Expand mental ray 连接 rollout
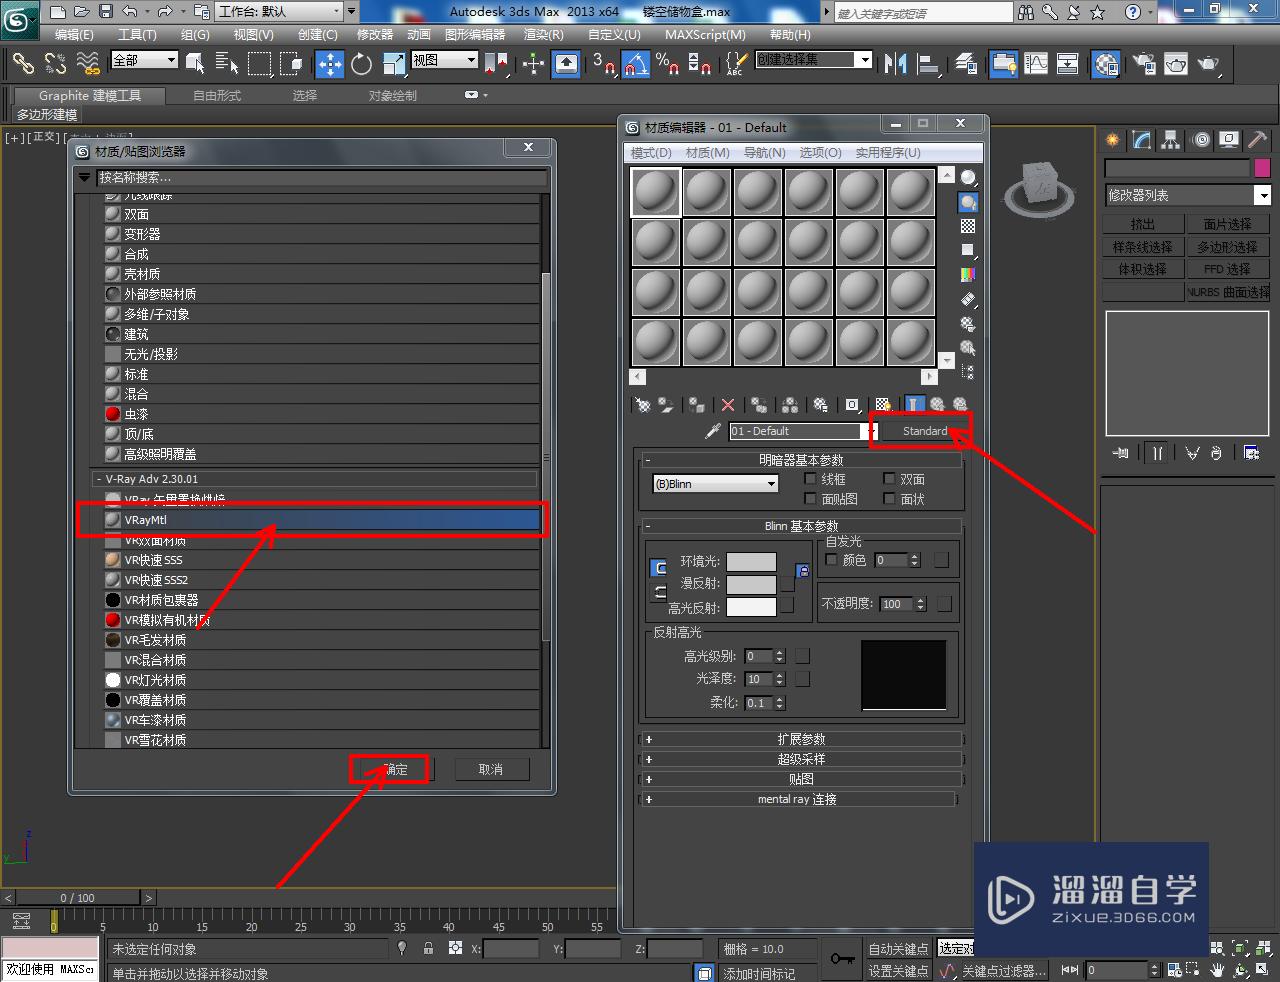1280x982 pixels. coord(797,799)
